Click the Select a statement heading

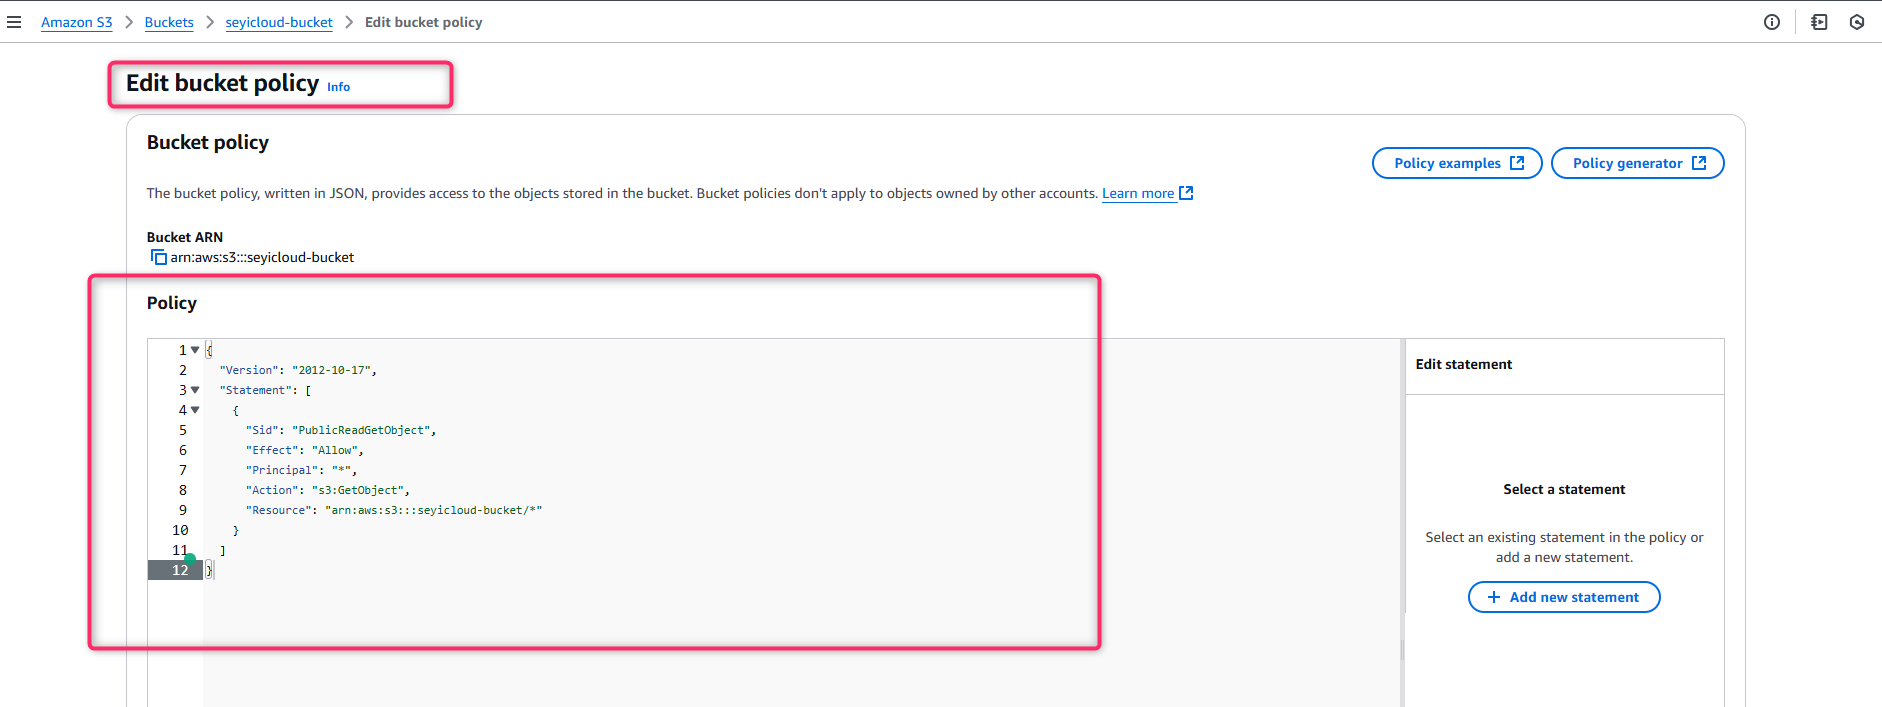click(x=1564, y=489)
